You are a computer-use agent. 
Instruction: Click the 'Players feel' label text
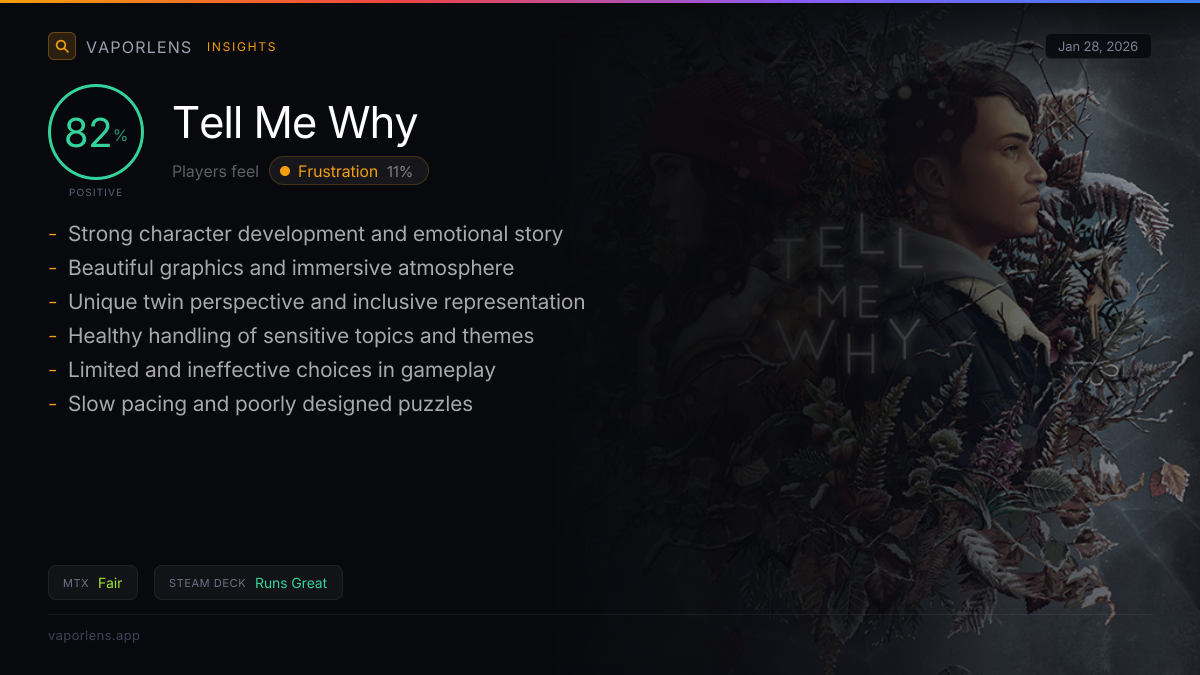click(215, 171)
